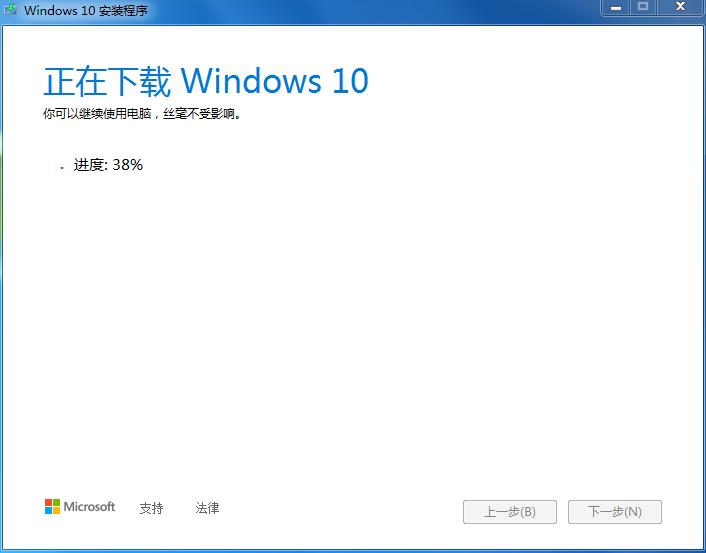Maximize the Windows 10 setup window
The image size is (706, 553).
643,7
